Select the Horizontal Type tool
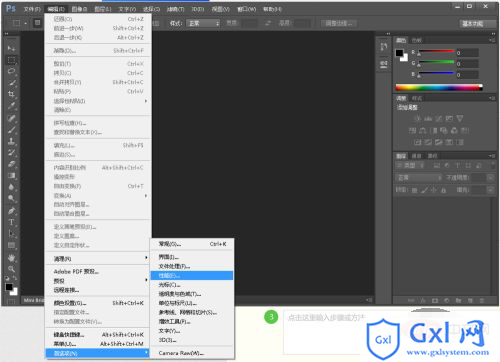The width and height of the screenshot is (500, 362). [x=11, y=222]
